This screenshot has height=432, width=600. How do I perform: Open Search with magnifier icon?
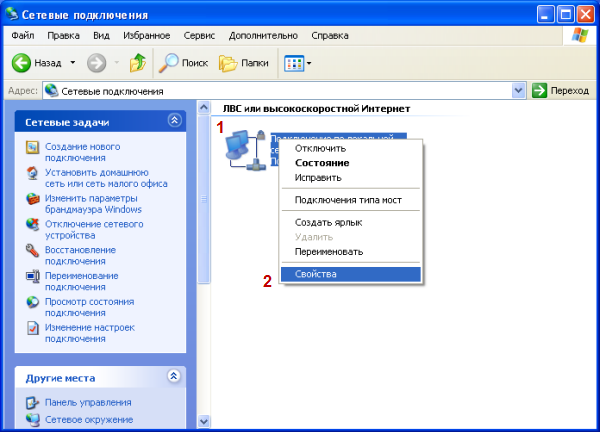click(168, 63)
